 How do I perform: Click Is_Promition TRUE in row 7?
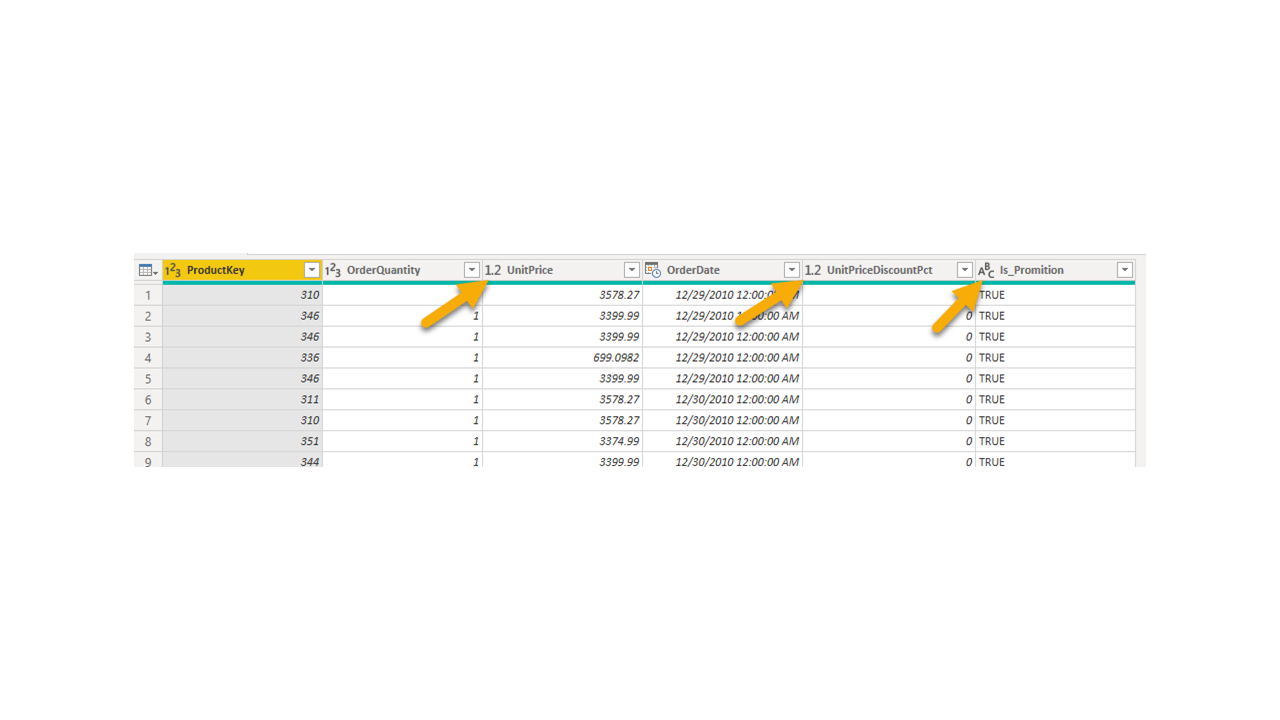tap(1056, 420)
